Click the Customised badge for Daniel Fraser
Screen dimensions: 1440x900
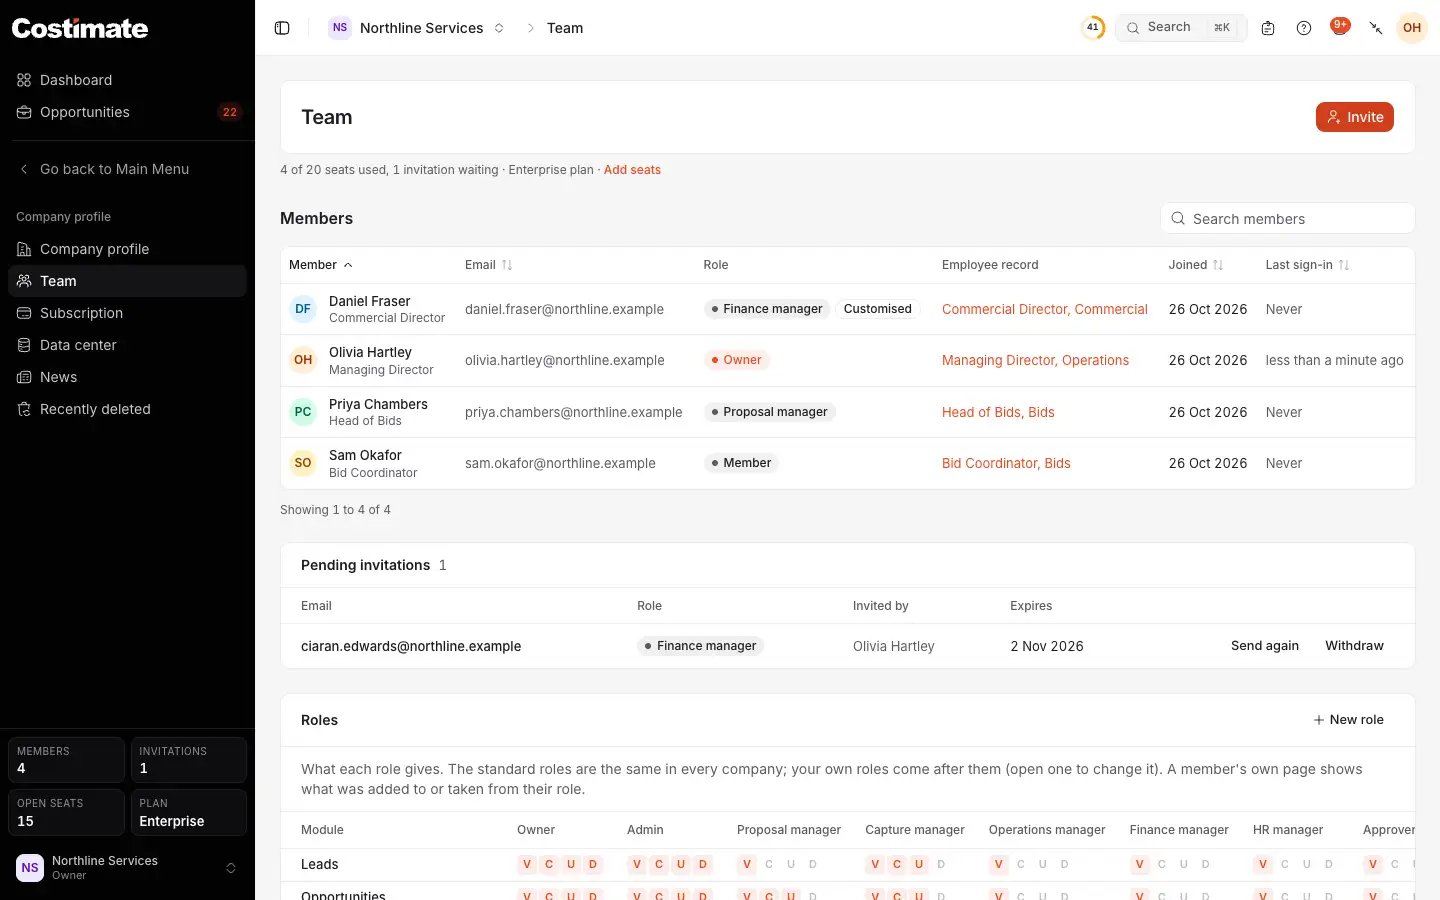(877, 309)
